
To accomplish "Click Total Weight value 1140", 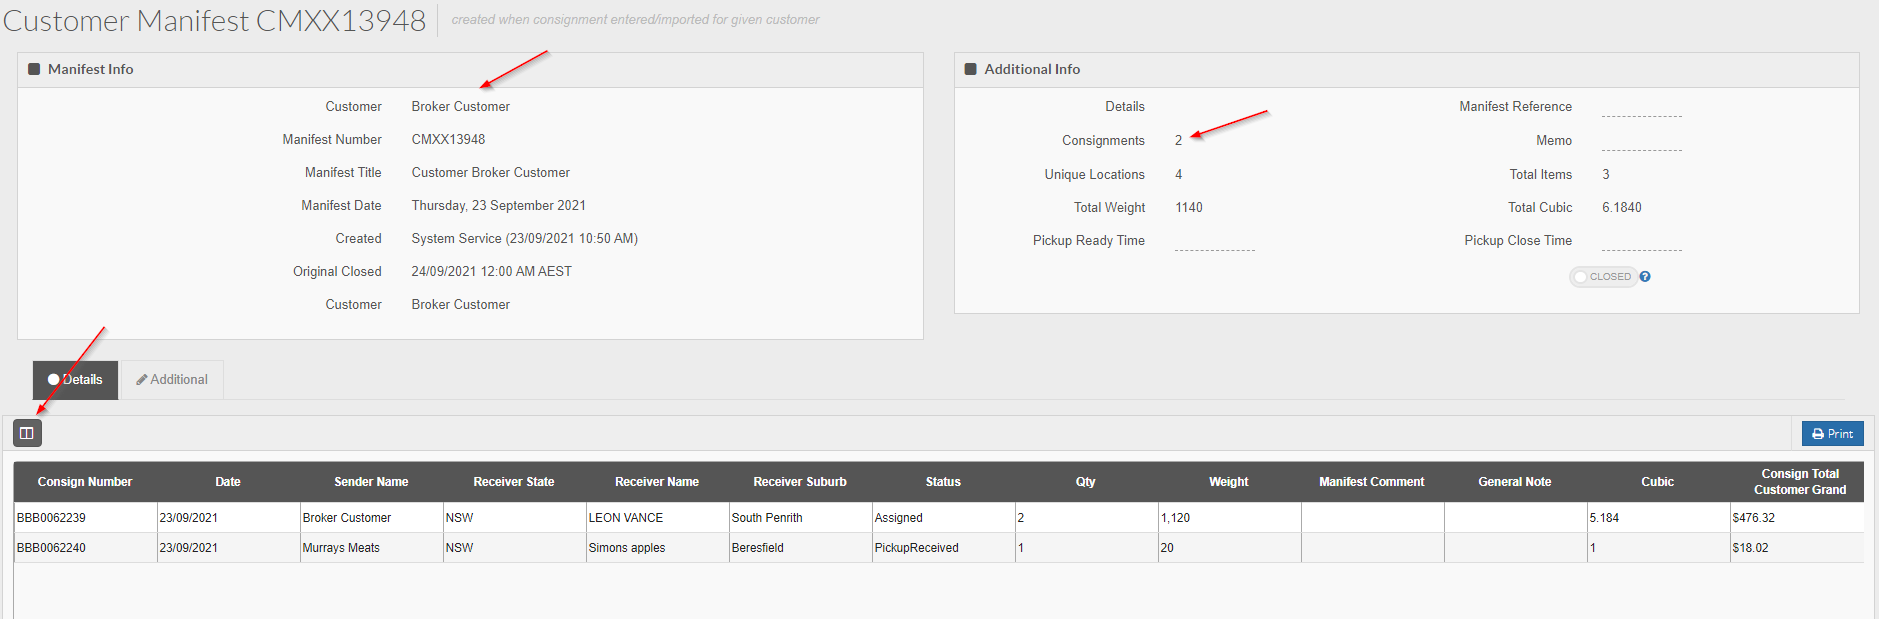I will point(1189,208).
